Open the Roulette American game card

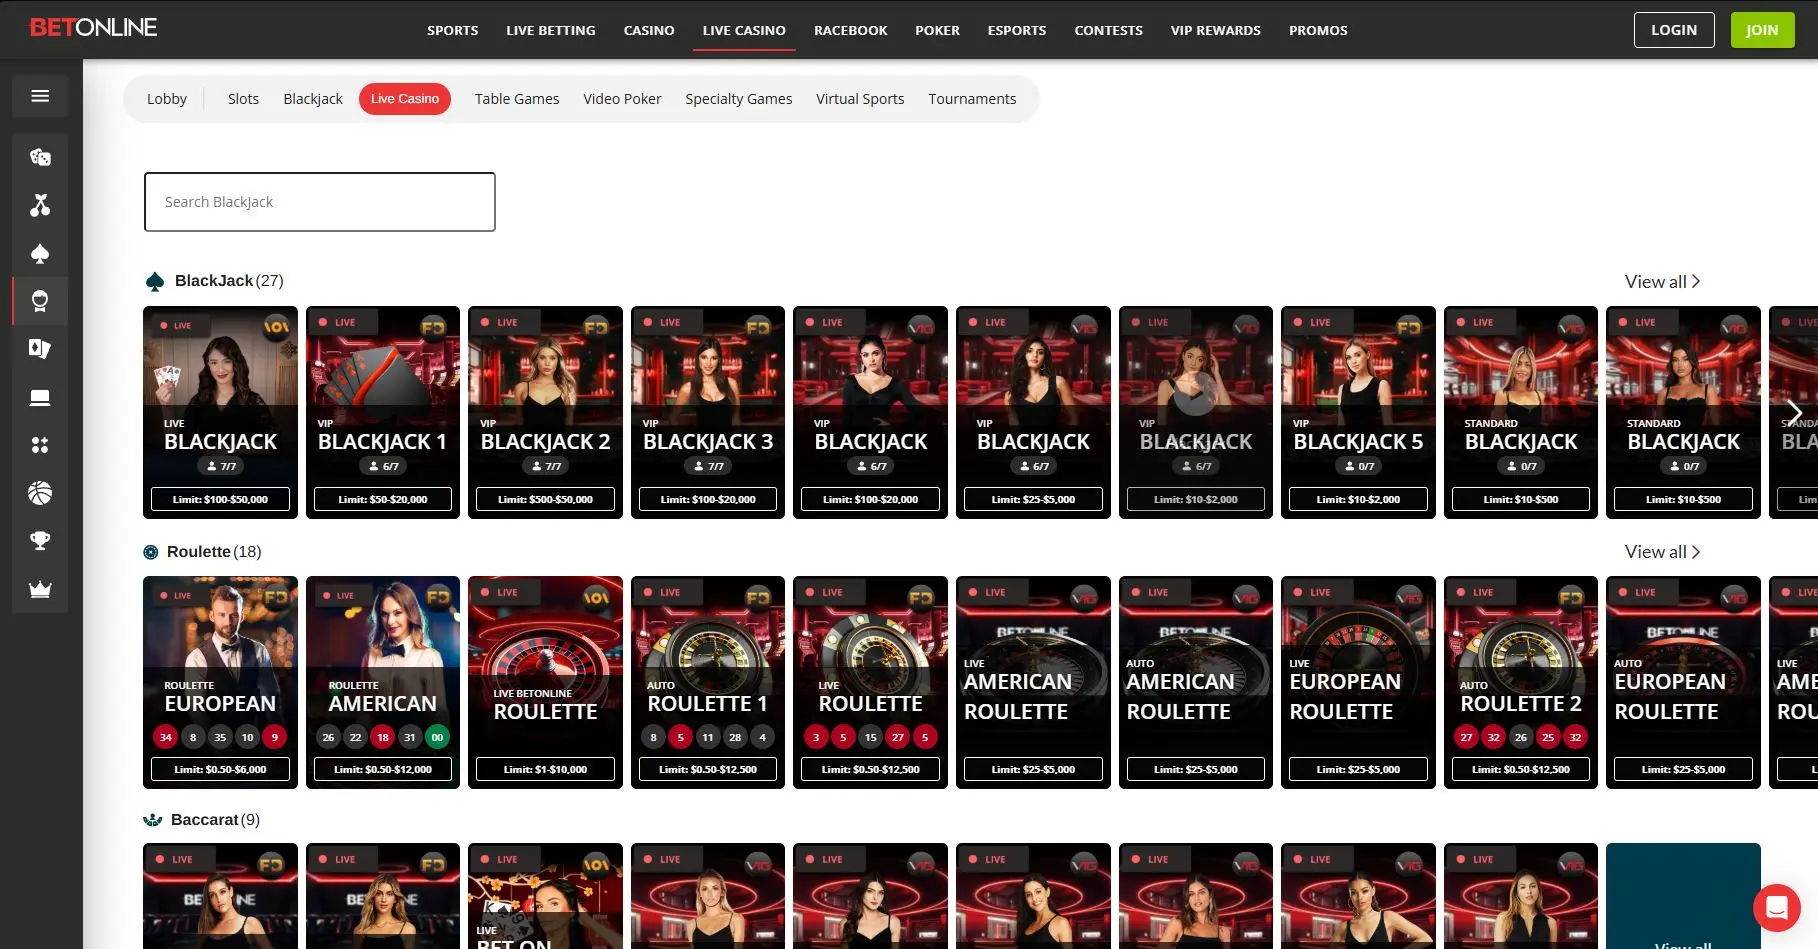point(383,682)
